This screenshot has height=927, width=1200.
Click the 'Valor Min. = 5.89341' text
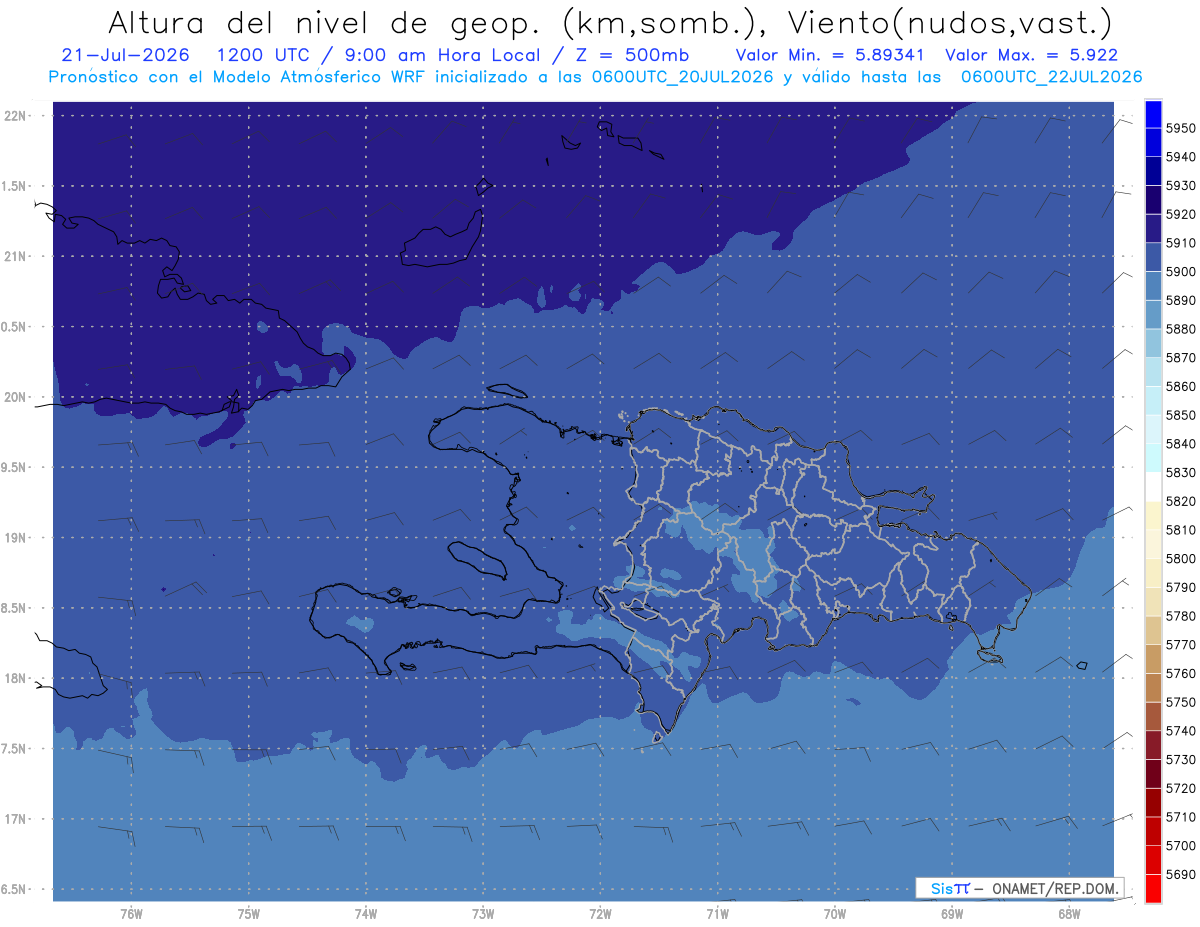(830, 55)
